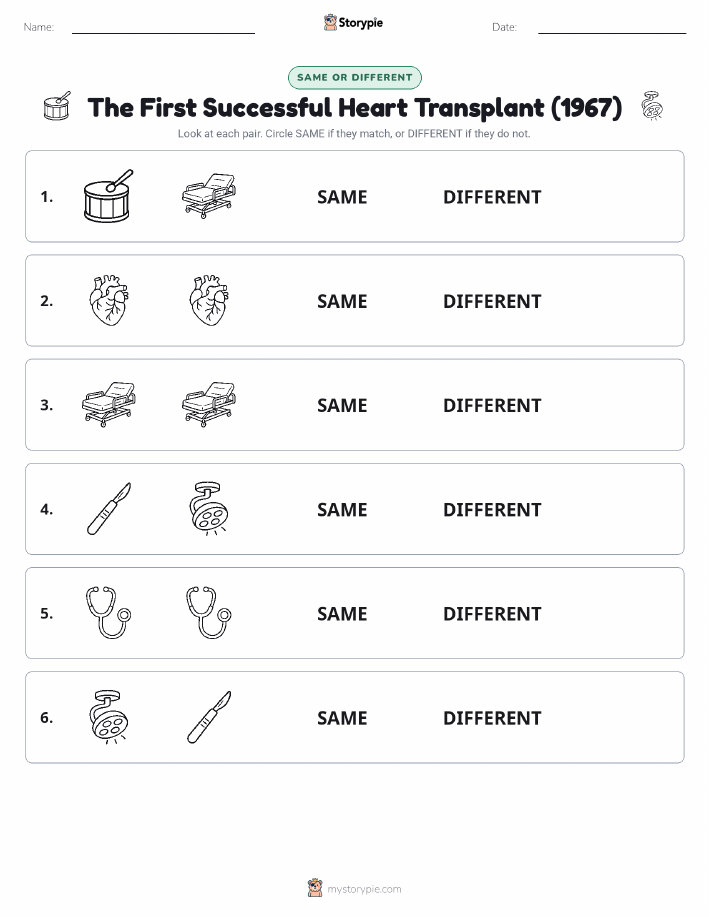Viewport: 709px width, 917px height.
Task: Choose SAME for question 3
Action: click(x=342, y=405)
